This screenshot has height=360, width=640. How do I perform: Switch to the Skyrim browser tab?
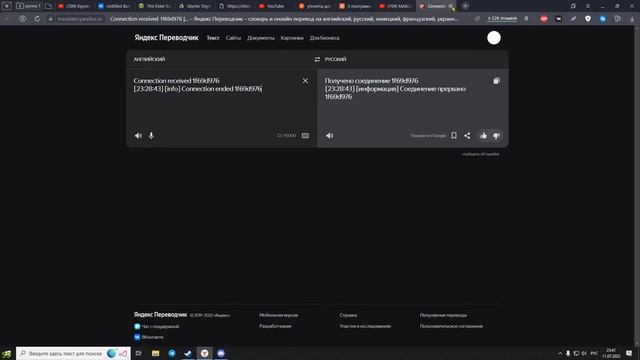194,6
